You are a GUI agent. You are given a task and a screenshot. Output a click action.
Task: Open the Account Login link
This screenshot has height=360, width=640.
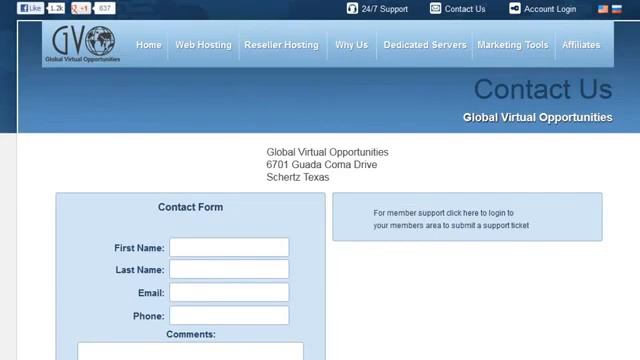point(550,9)
